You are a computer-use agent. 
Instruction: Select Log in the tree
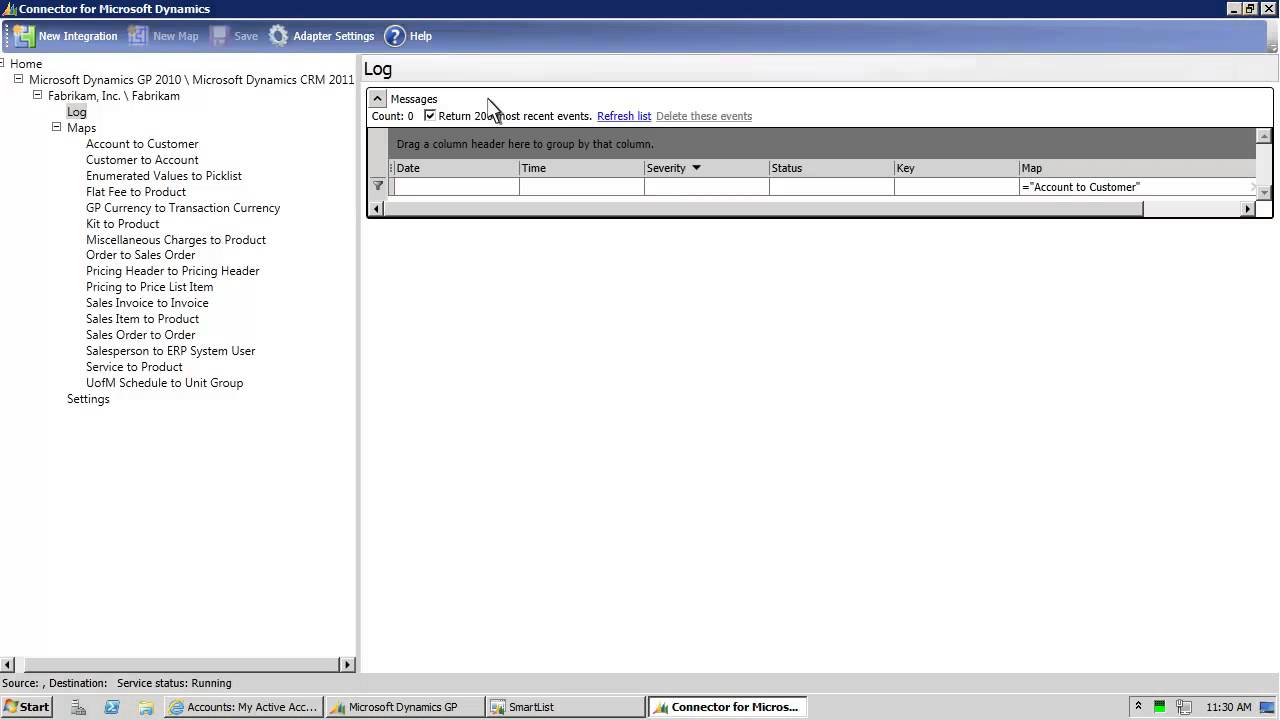coord(77,112)
